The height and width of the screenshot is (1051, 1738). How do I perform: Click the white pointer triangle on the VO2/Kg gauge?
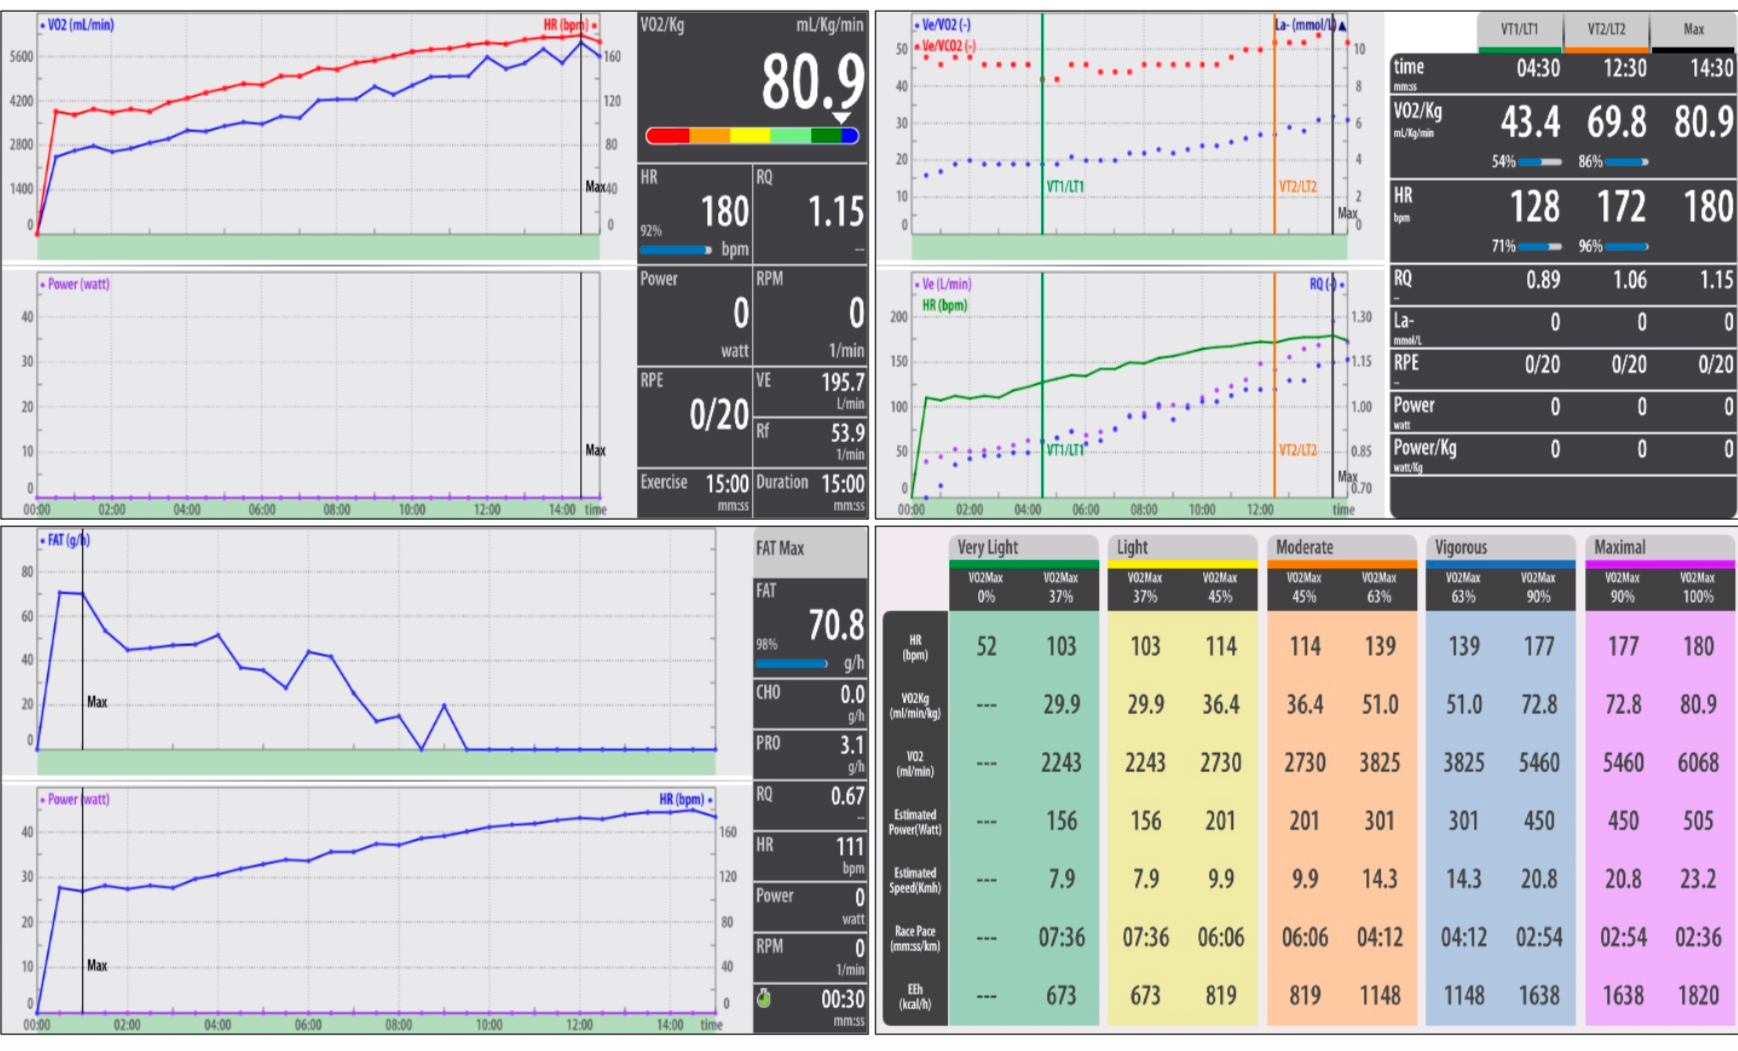[842, 118]
